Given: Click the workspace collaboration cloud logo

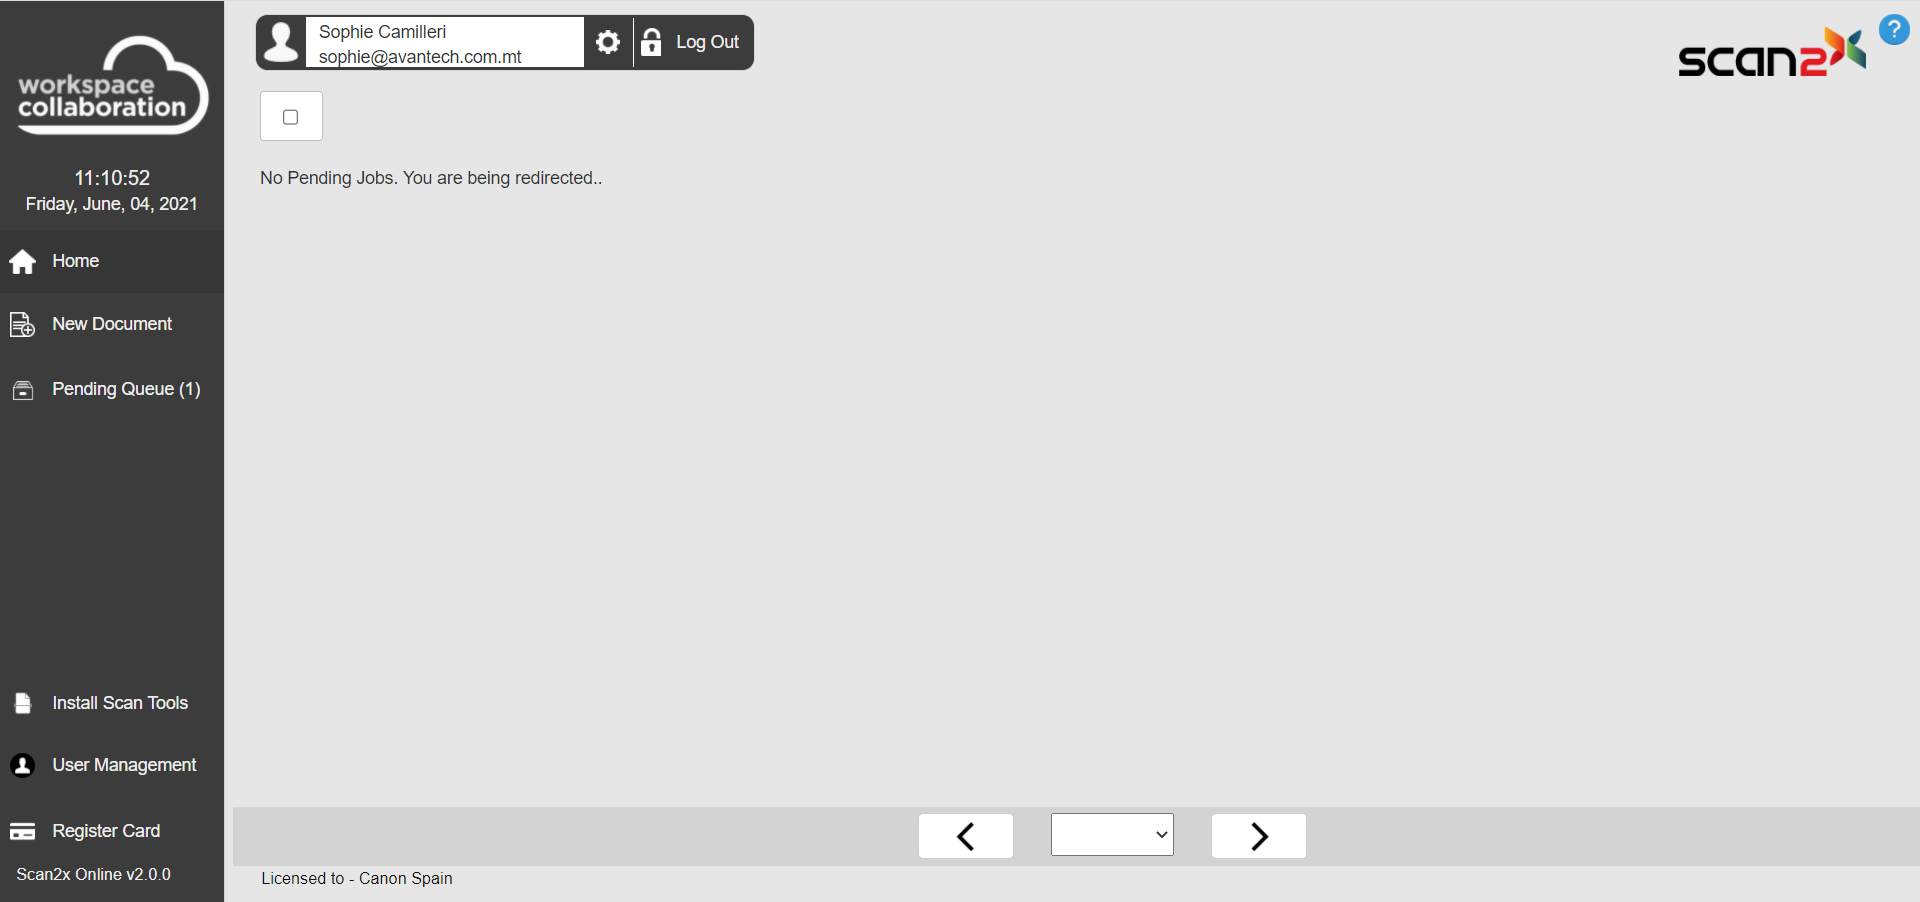Looking at the screenshot, I should pos(112,86).
